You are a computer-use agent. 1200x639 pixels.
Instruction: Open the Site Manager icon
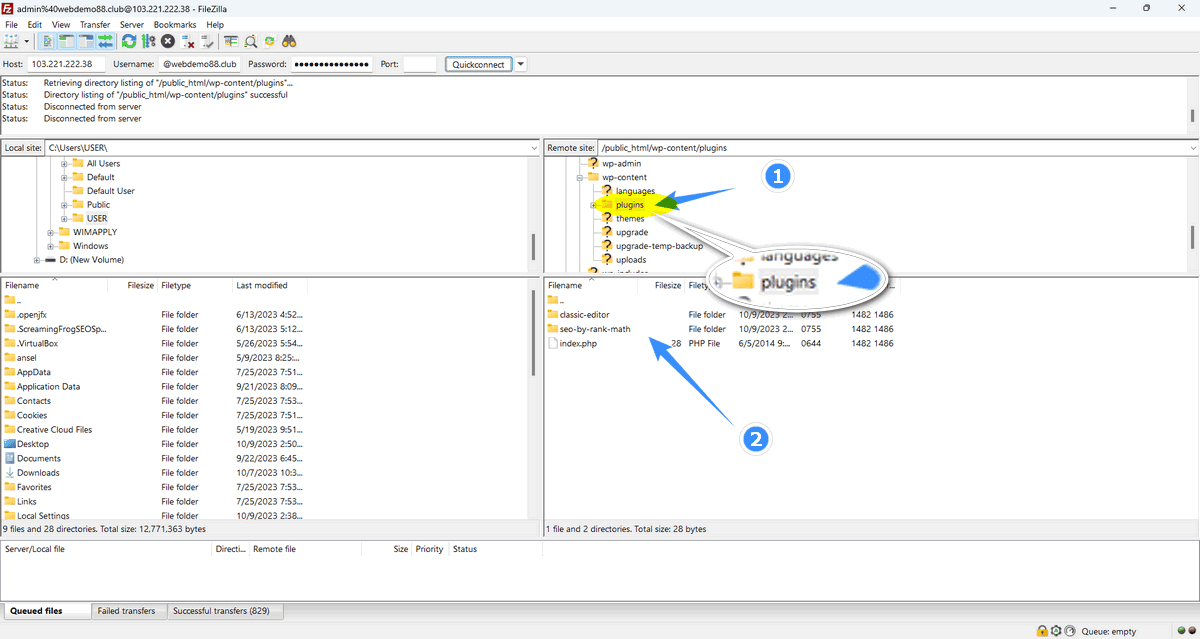[x=11, y=42]
